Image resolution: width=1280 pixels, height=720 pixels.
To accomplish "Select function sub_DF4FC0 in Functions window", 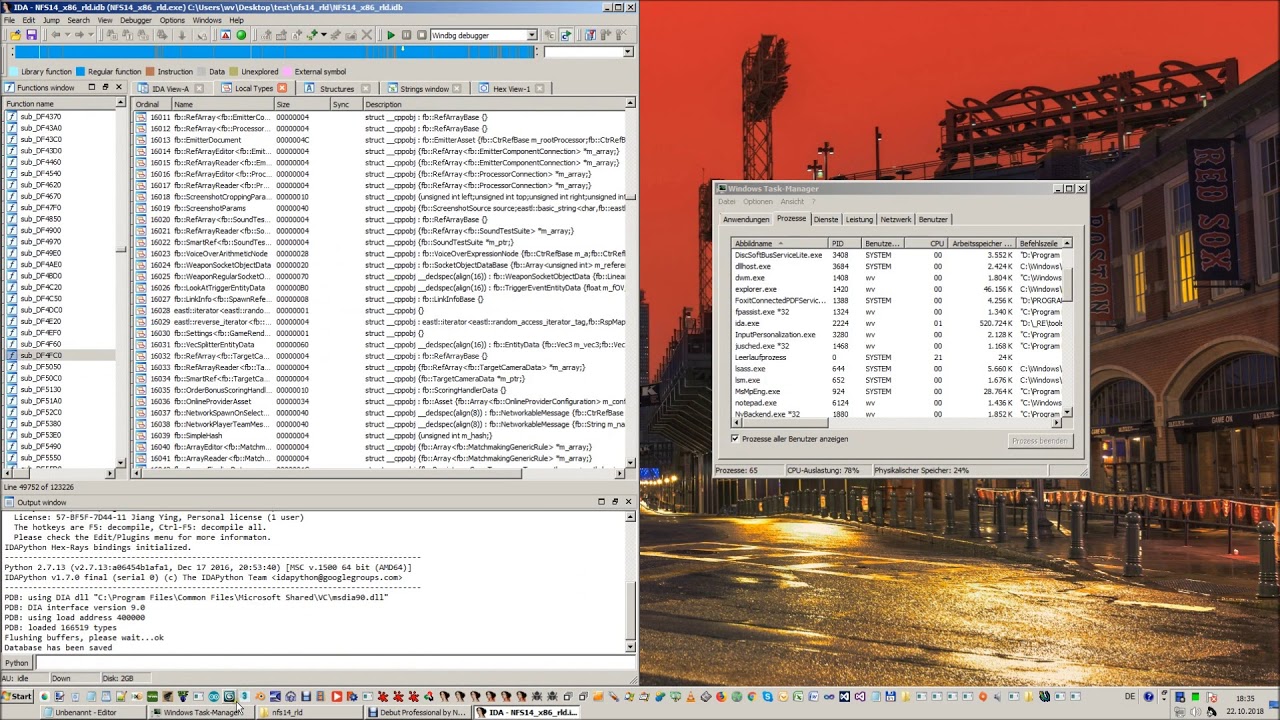I will [x=60, y=356].
